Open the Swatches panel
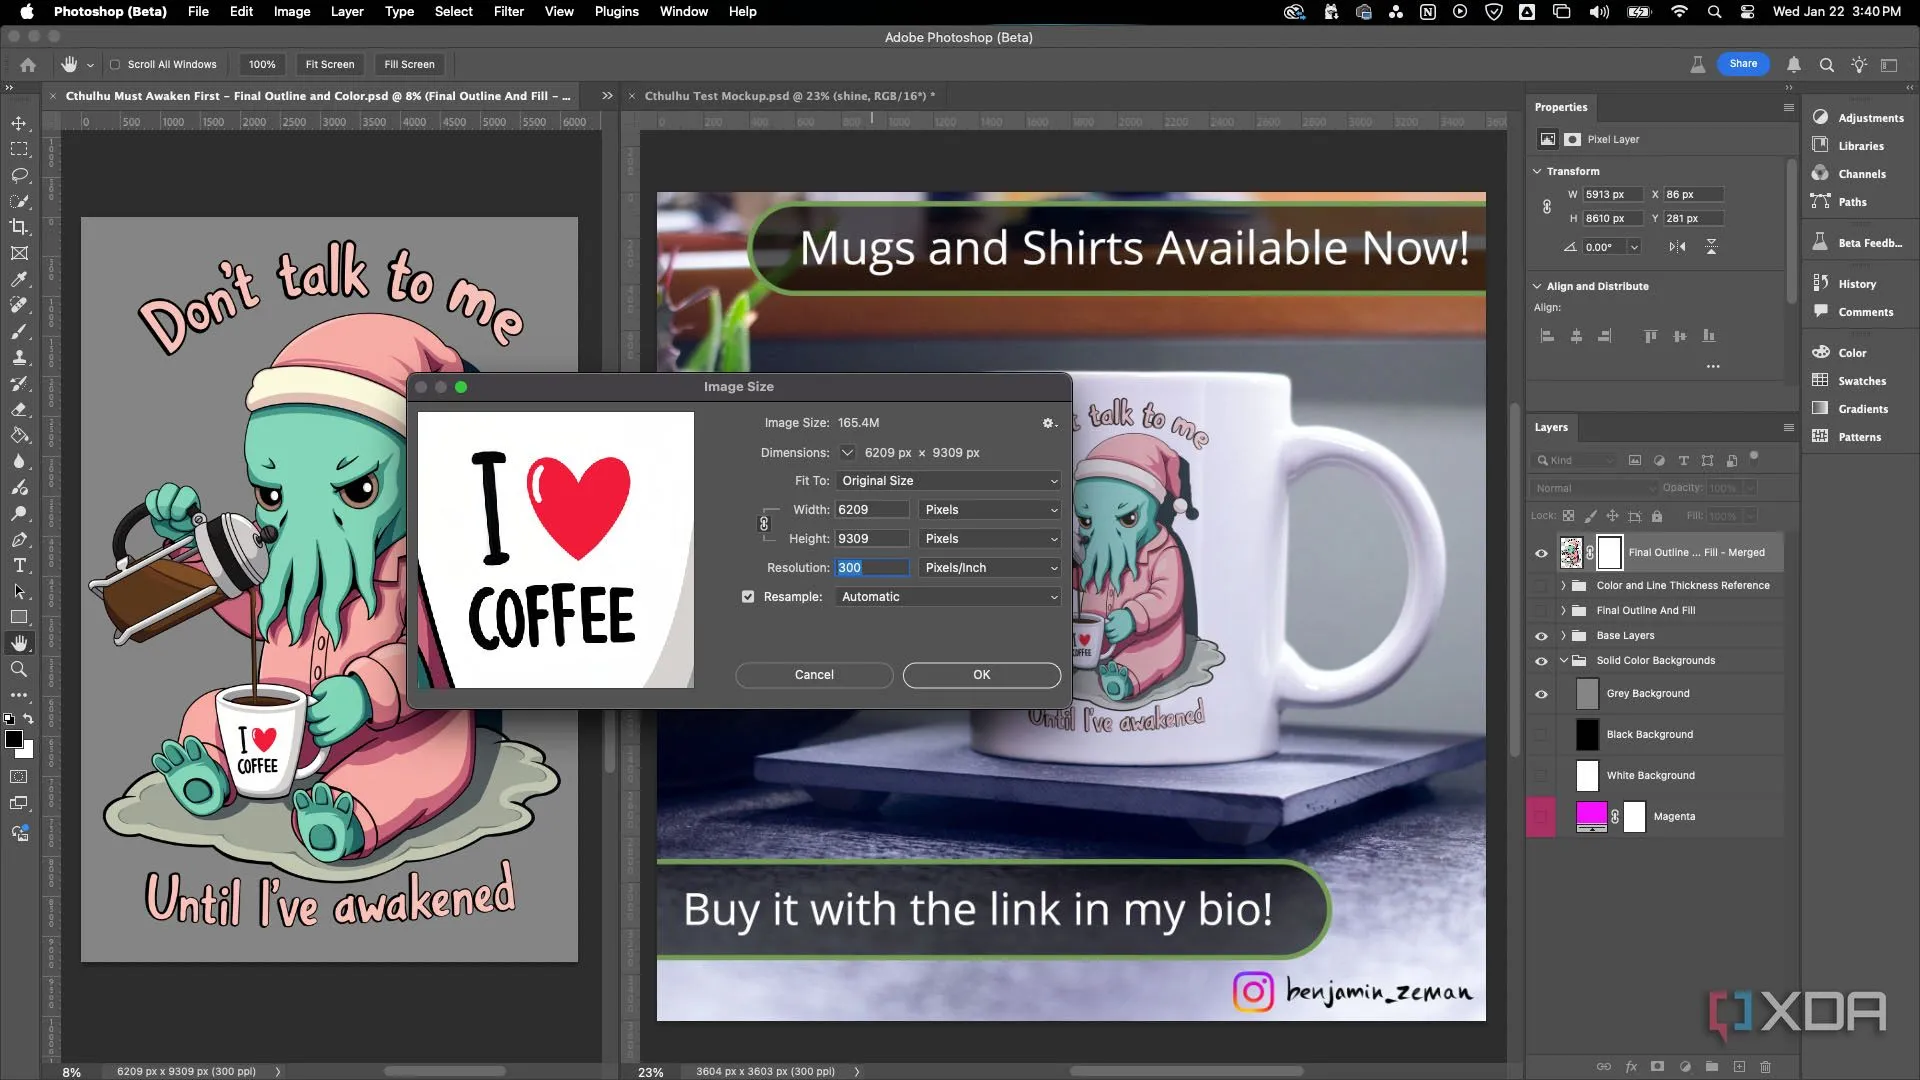The image size is (1920, 1080). tap(1849, 380)
